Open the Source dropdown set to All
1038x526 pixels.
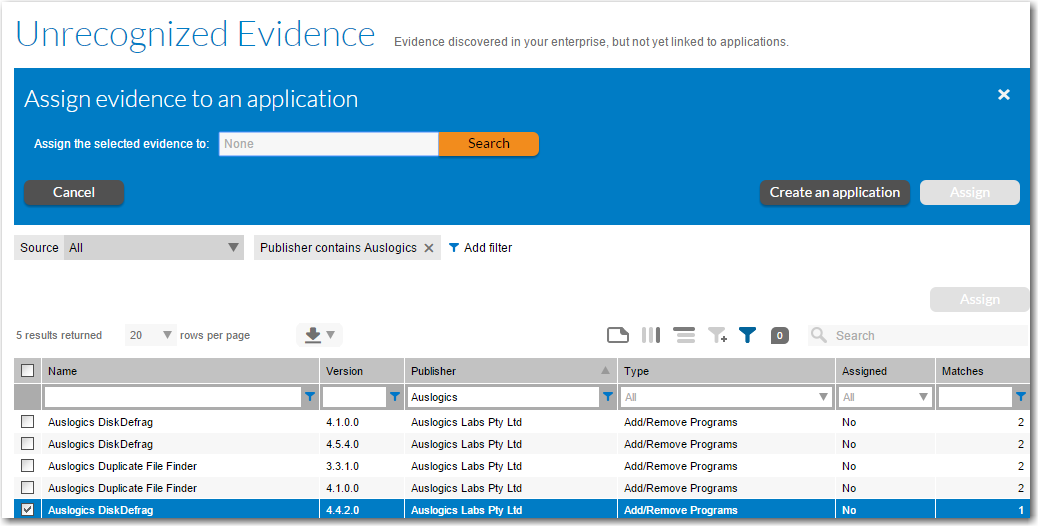click(x=154, y=247)
